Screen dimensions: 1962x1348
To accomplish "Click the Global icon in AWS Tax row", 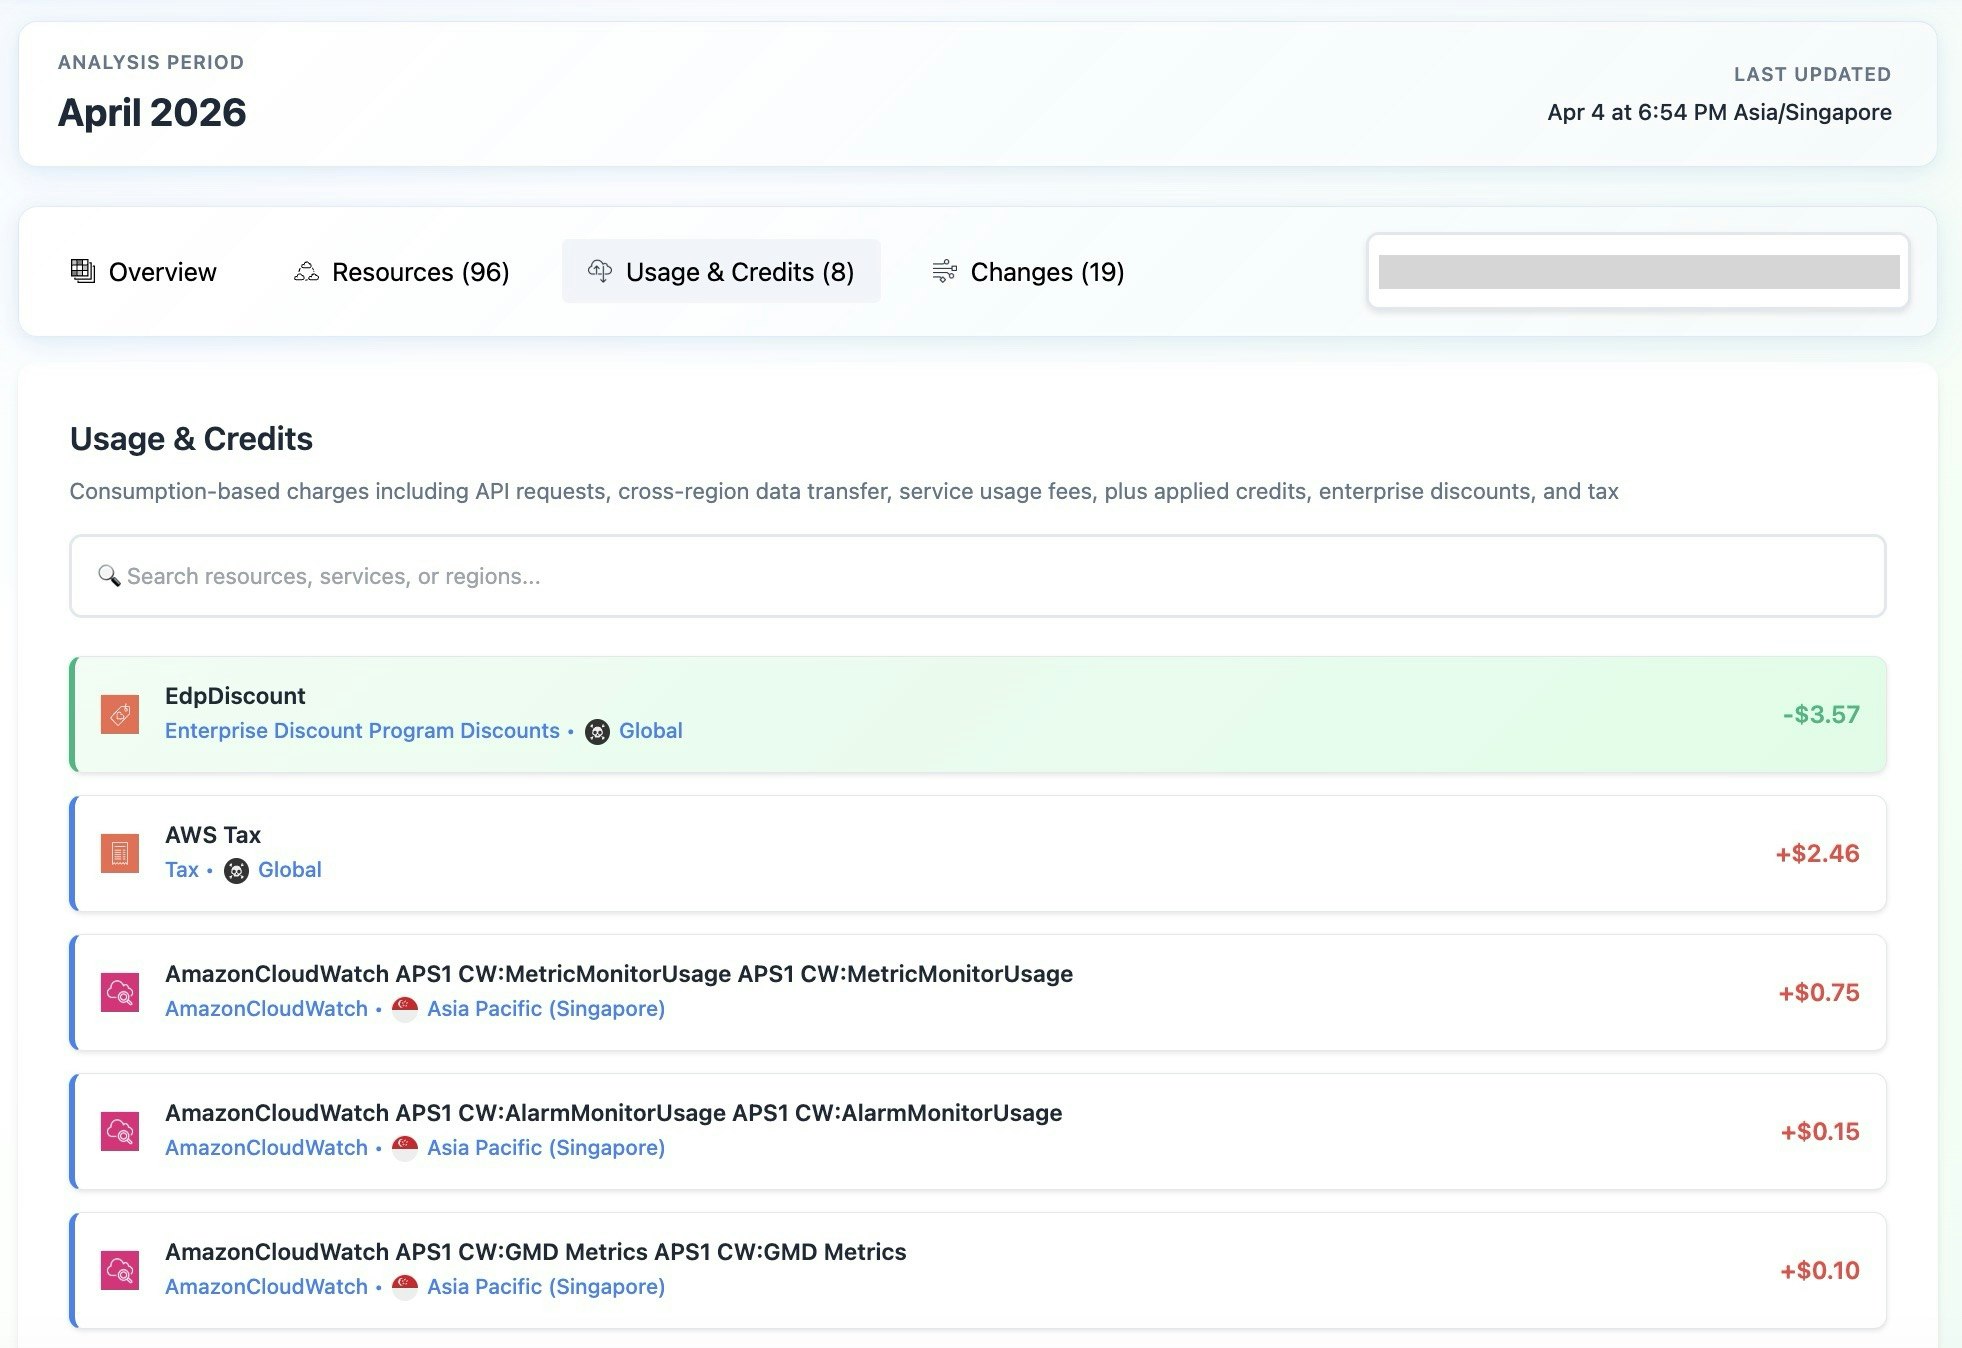I will point(236,871).
